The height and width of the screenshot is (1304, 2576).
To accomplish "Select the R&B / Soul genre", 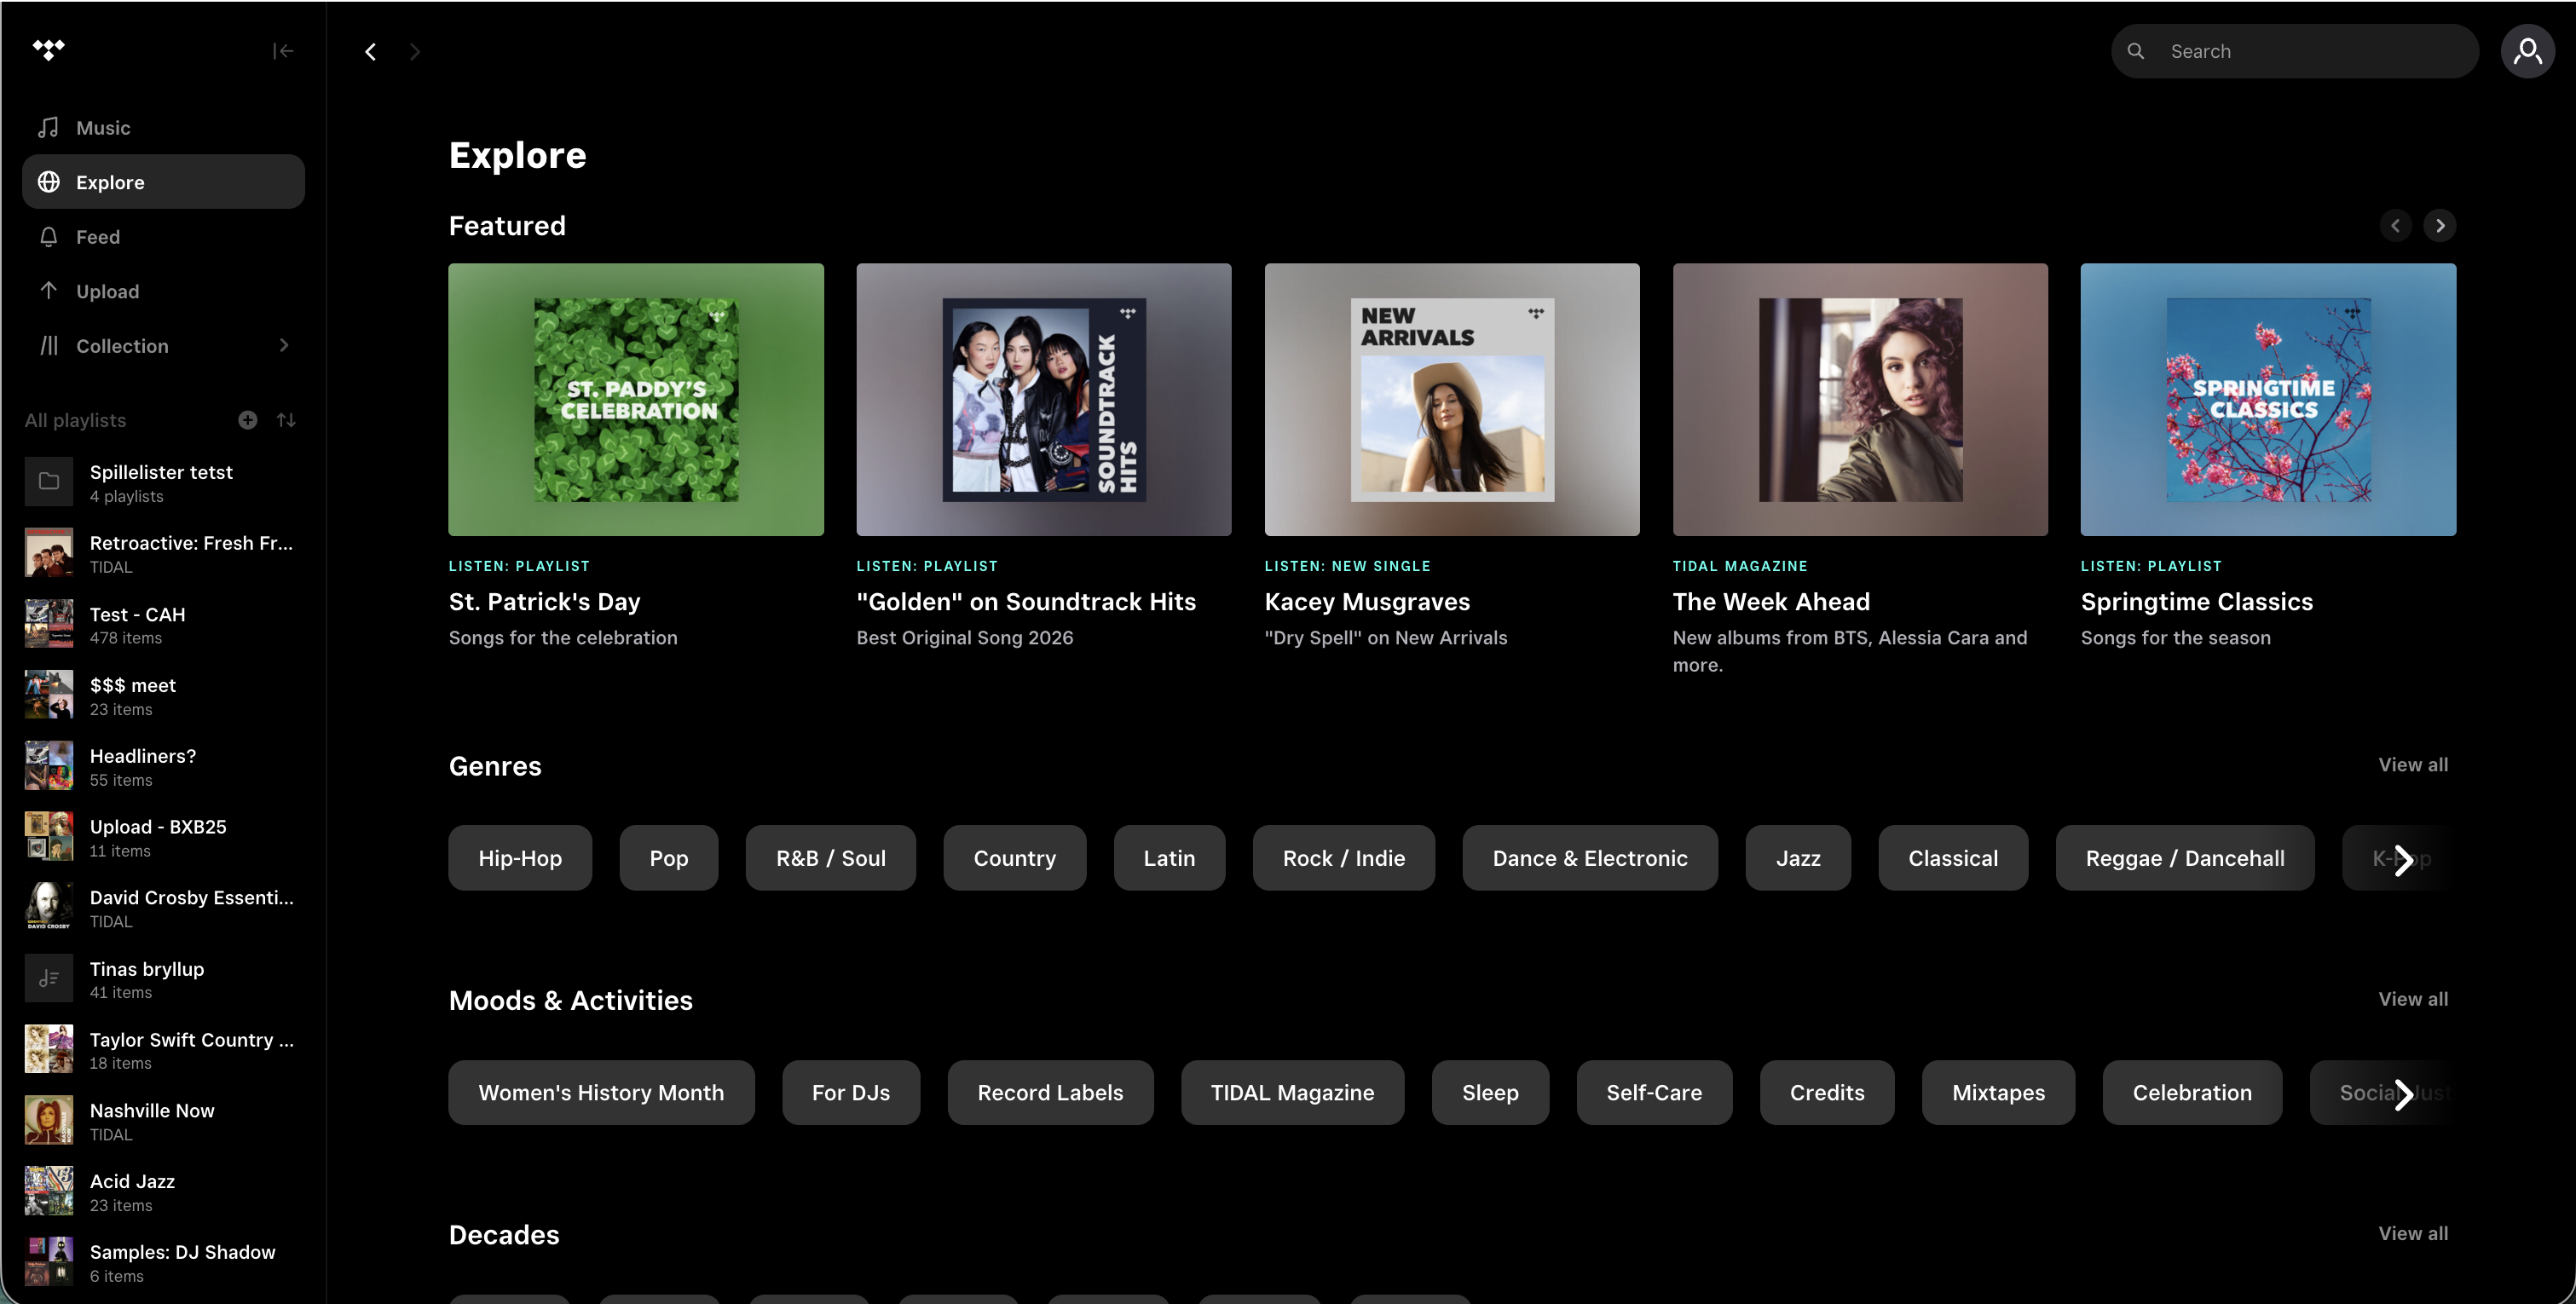I will click(x=831, y=858).
